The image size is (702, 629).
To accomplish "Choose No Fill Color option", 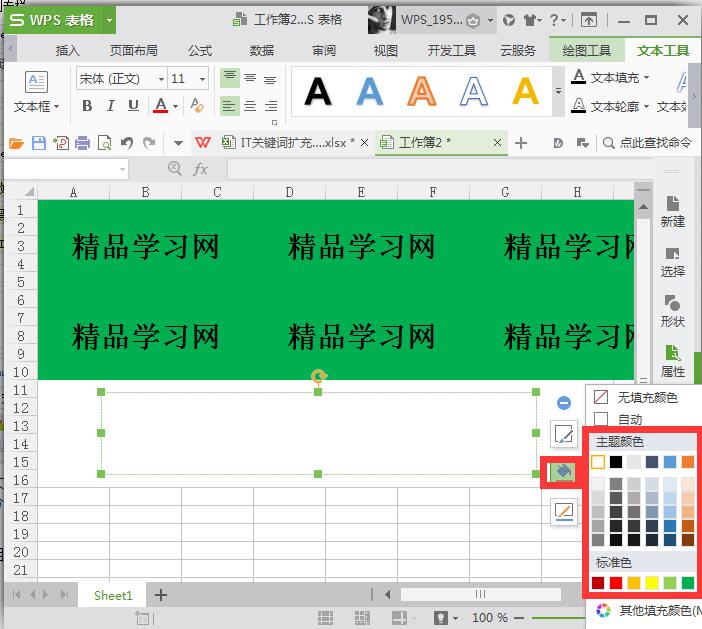I will pos(635,397).
